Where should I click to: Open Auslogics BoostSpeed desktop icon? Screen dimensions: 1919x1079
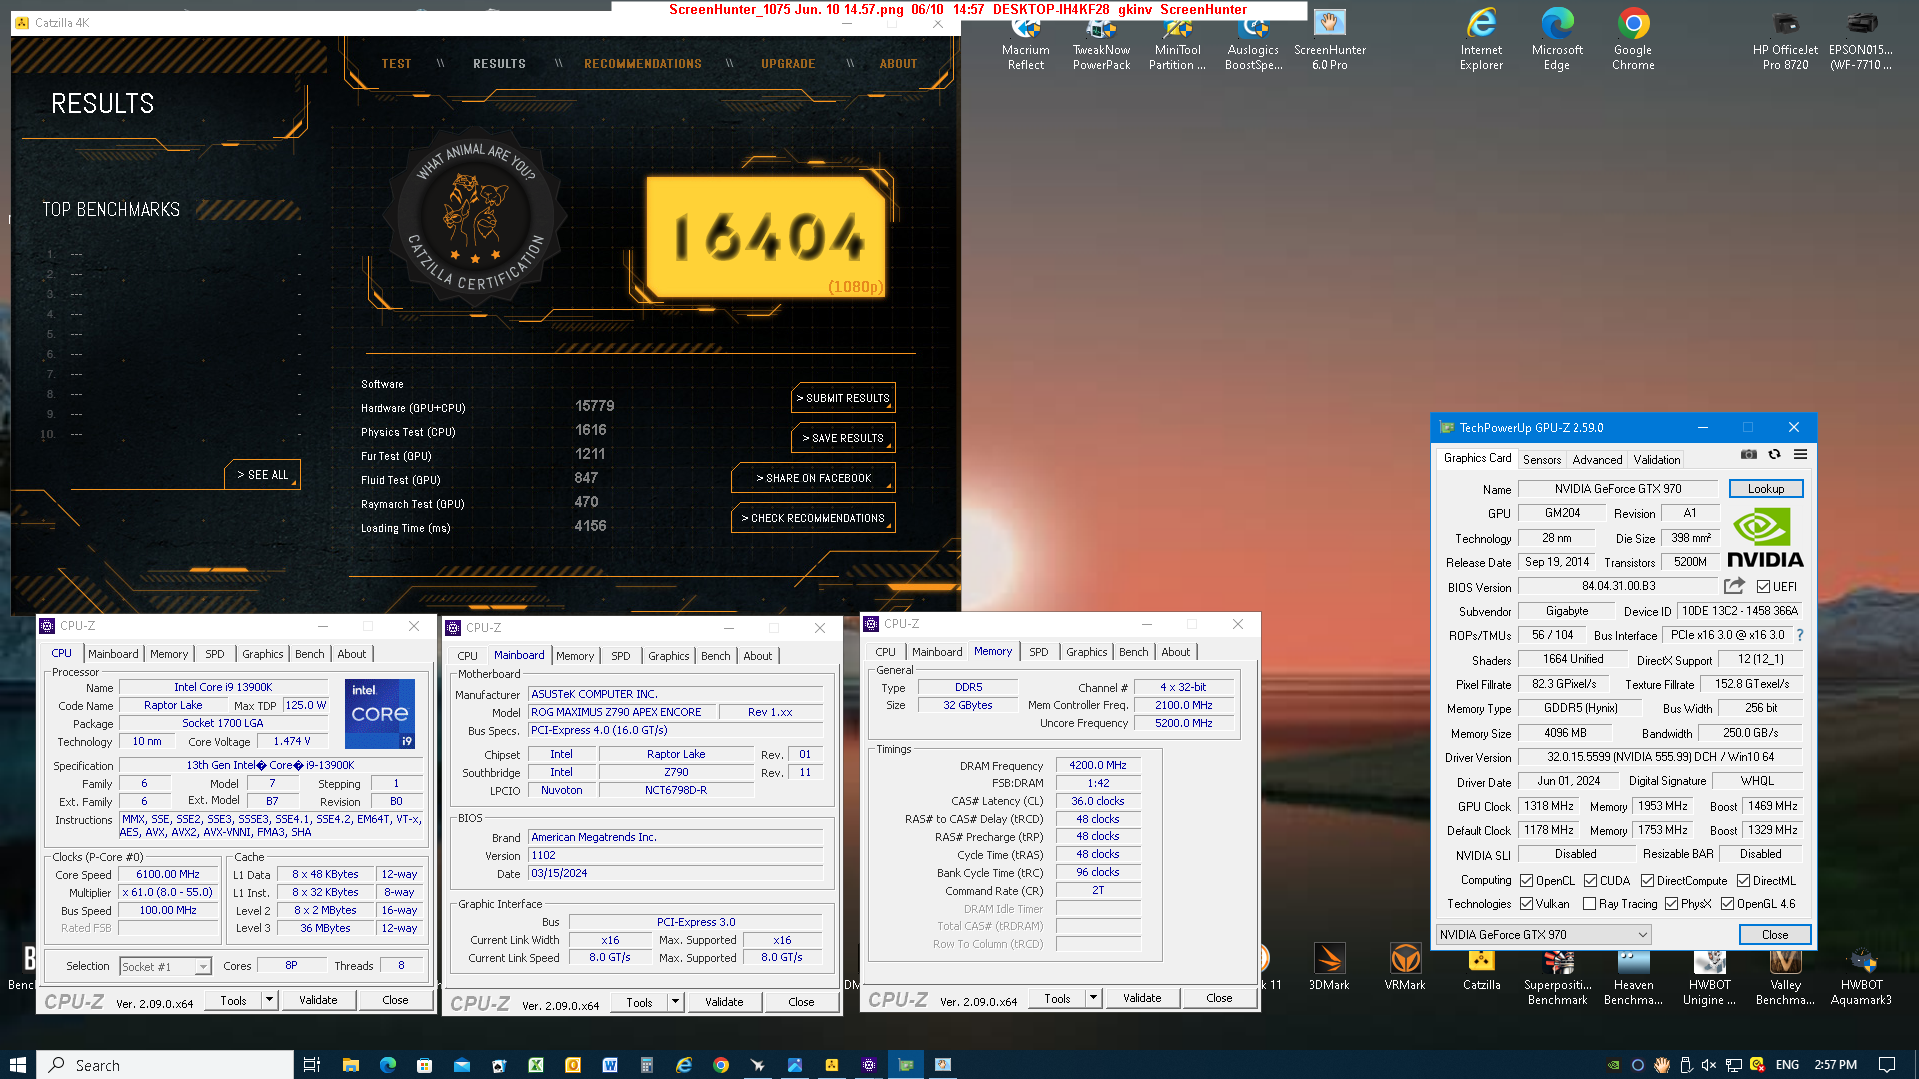coord(1253,41)
